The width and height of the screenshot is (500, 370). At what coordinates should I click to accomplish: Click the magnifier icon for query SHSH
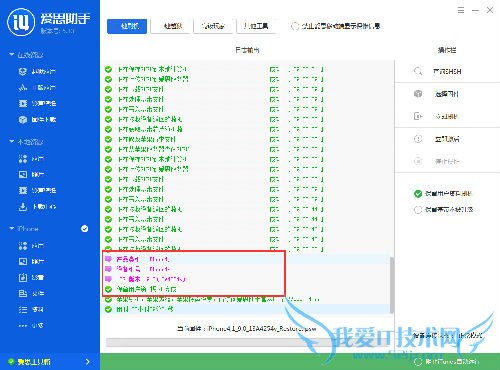(x=418, y=71)
